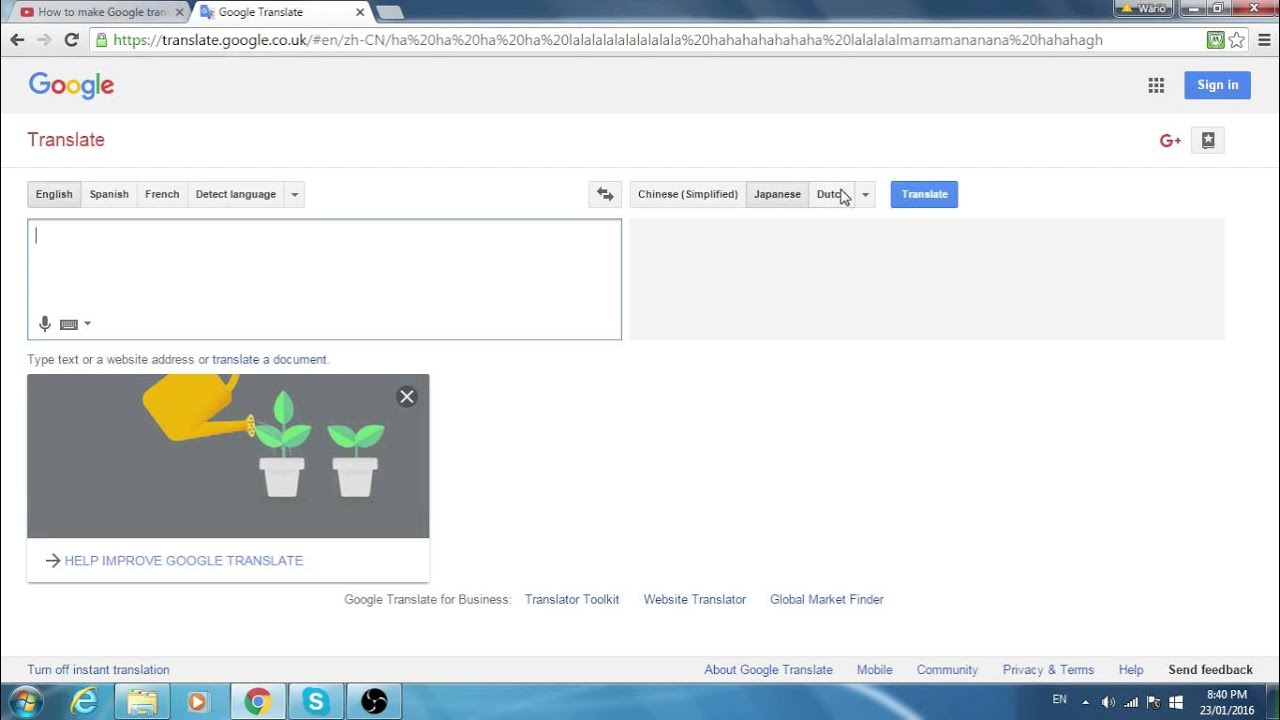Screen dimensions: 1280x720
Task: Open OBS from the taskbar
Action: point(374,701)
